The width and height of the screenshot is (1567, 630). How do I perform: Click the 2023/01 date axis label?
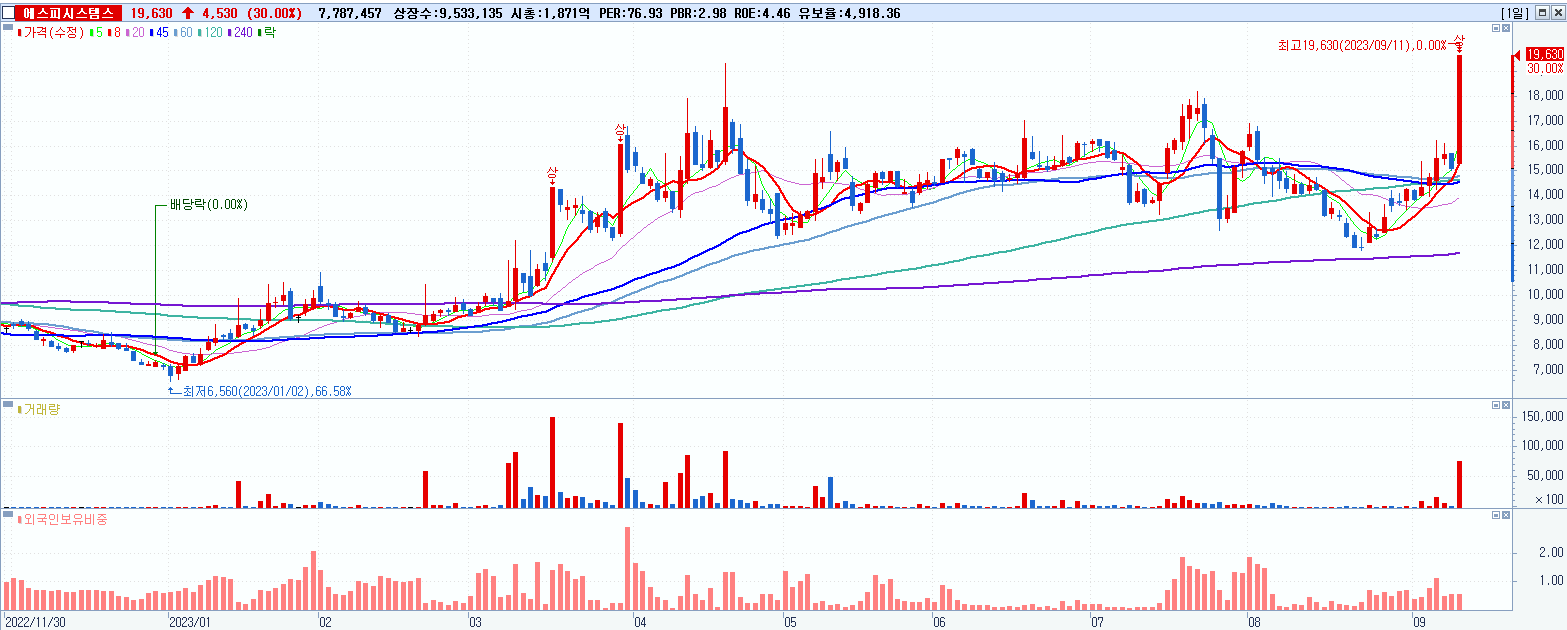[189, 622]
